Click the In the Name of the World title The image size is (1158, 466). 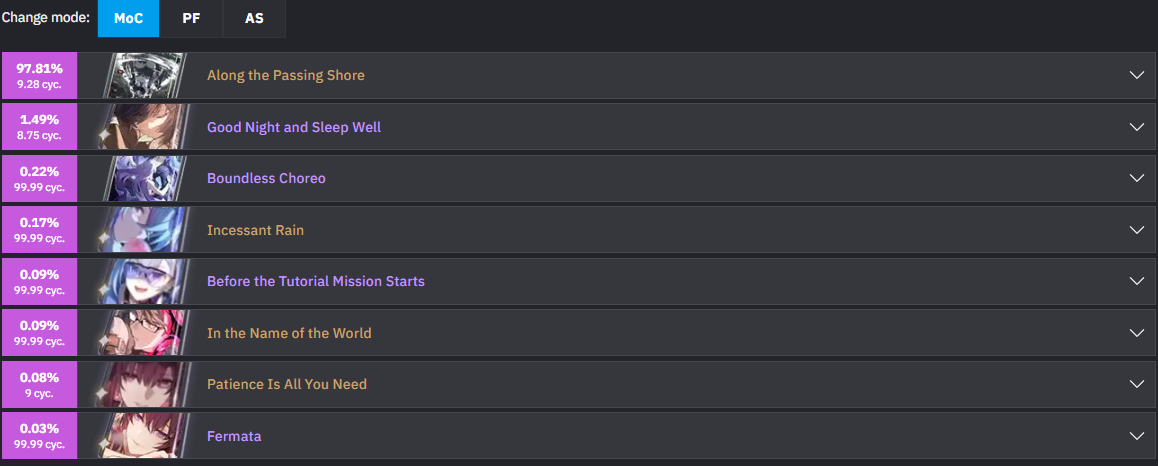click(290, 333)
